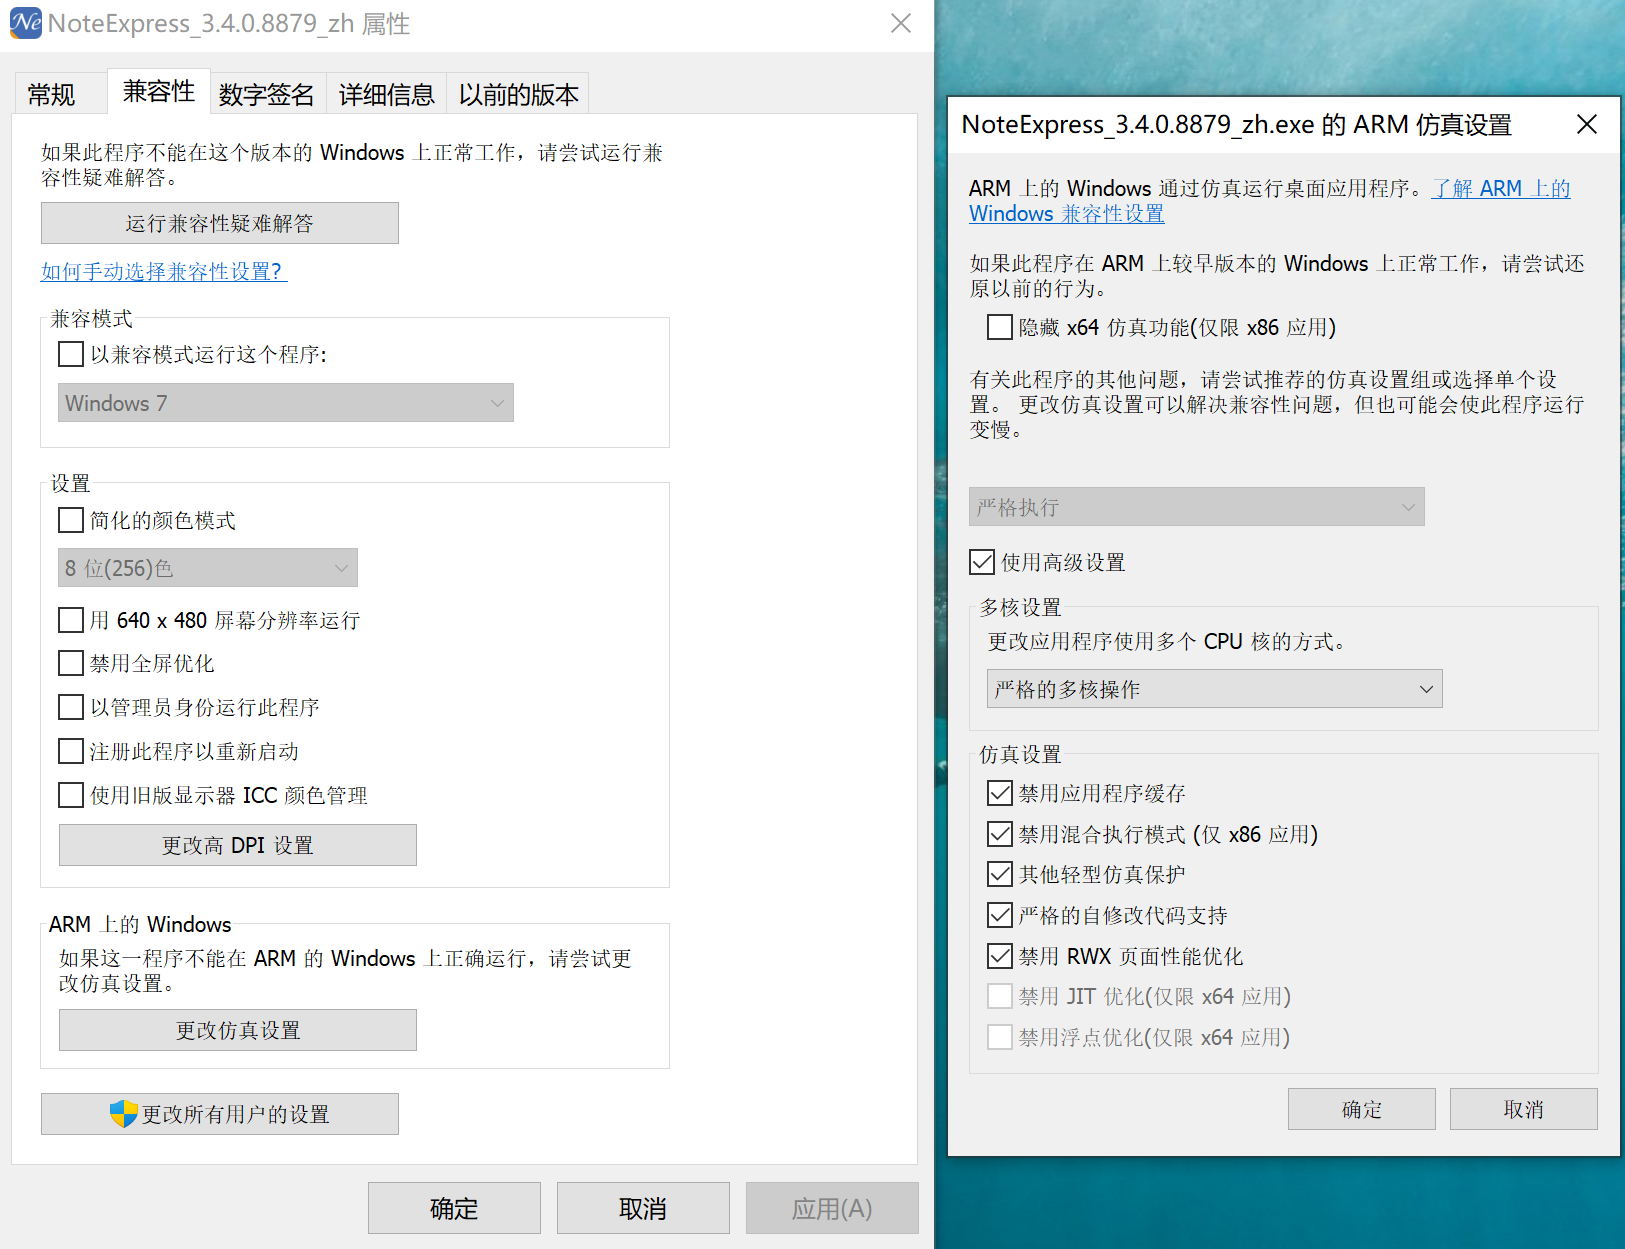Image resolution: width=1625 pixels, height=1249 pixels.
Task: Open link 如何手动选择兼容性设置?
Action: coord(164,271)
